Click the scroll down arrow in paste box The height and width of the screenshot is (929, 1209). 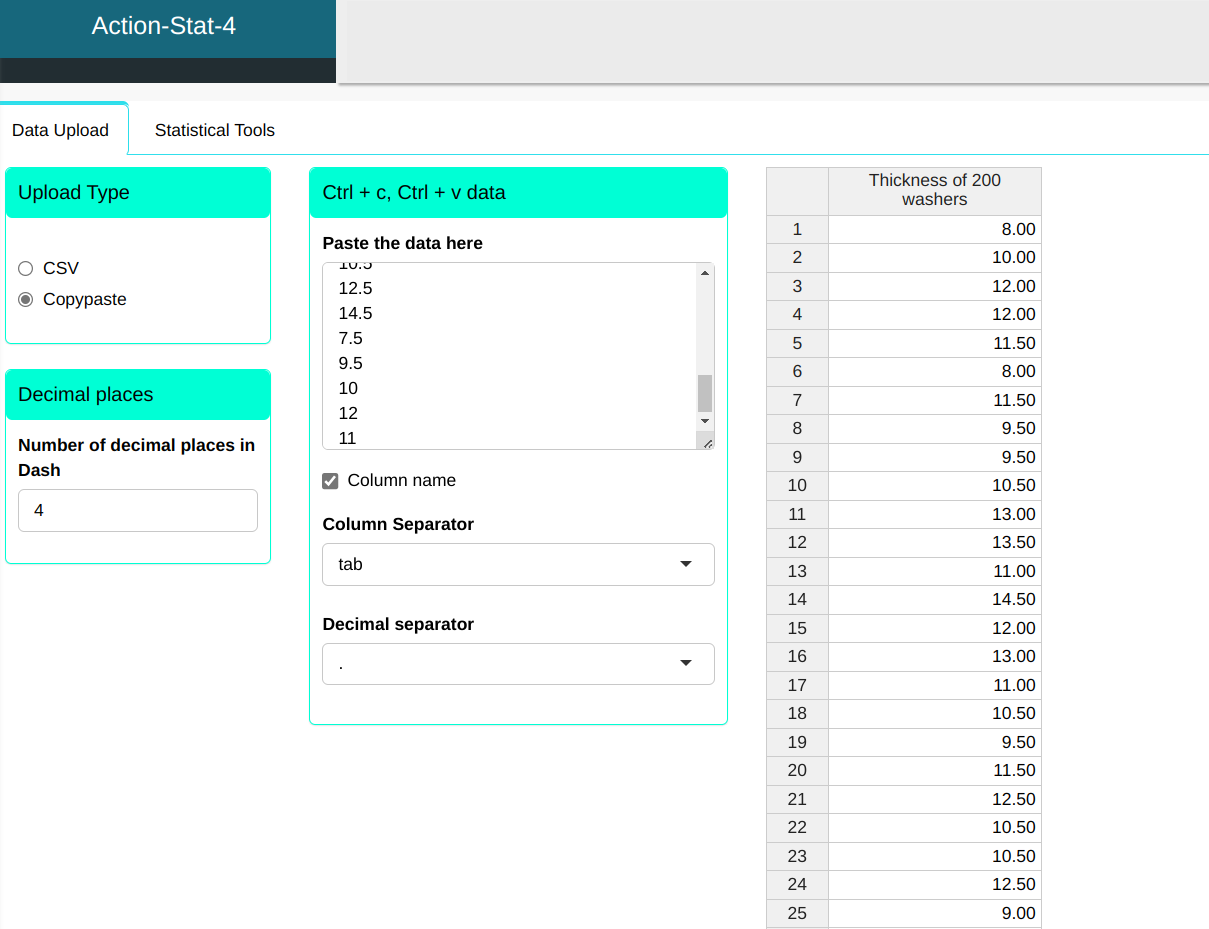[705, 421]
